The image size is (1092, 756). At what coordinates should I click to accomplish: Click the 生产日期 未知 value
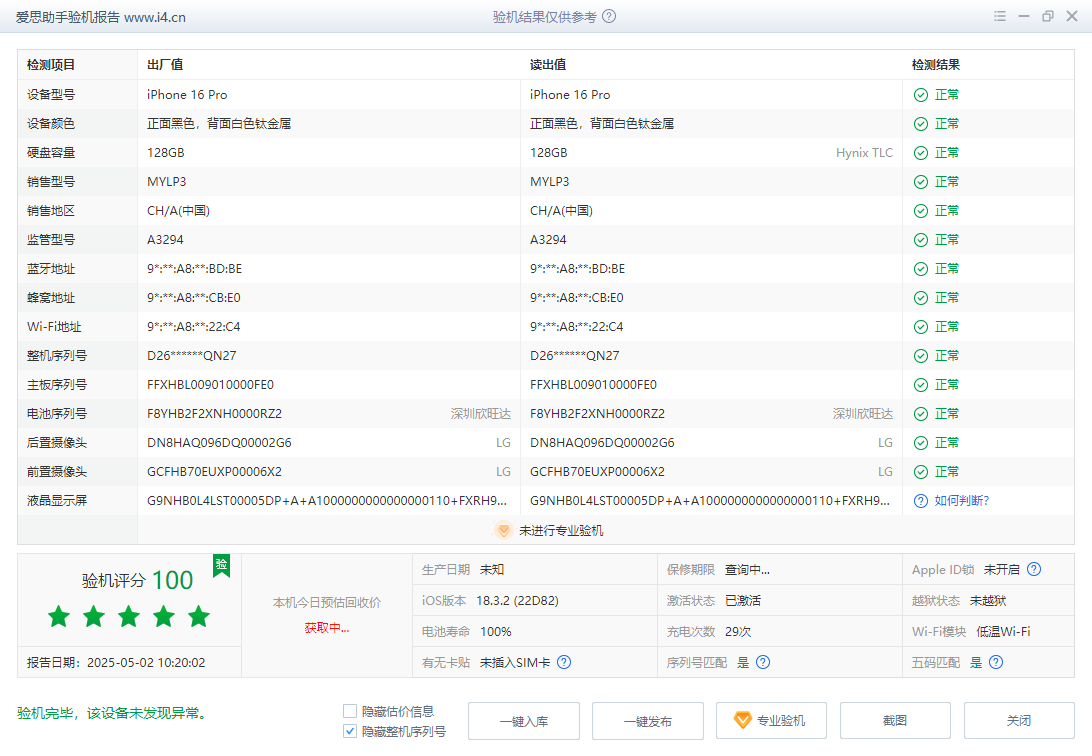[492, 570]
